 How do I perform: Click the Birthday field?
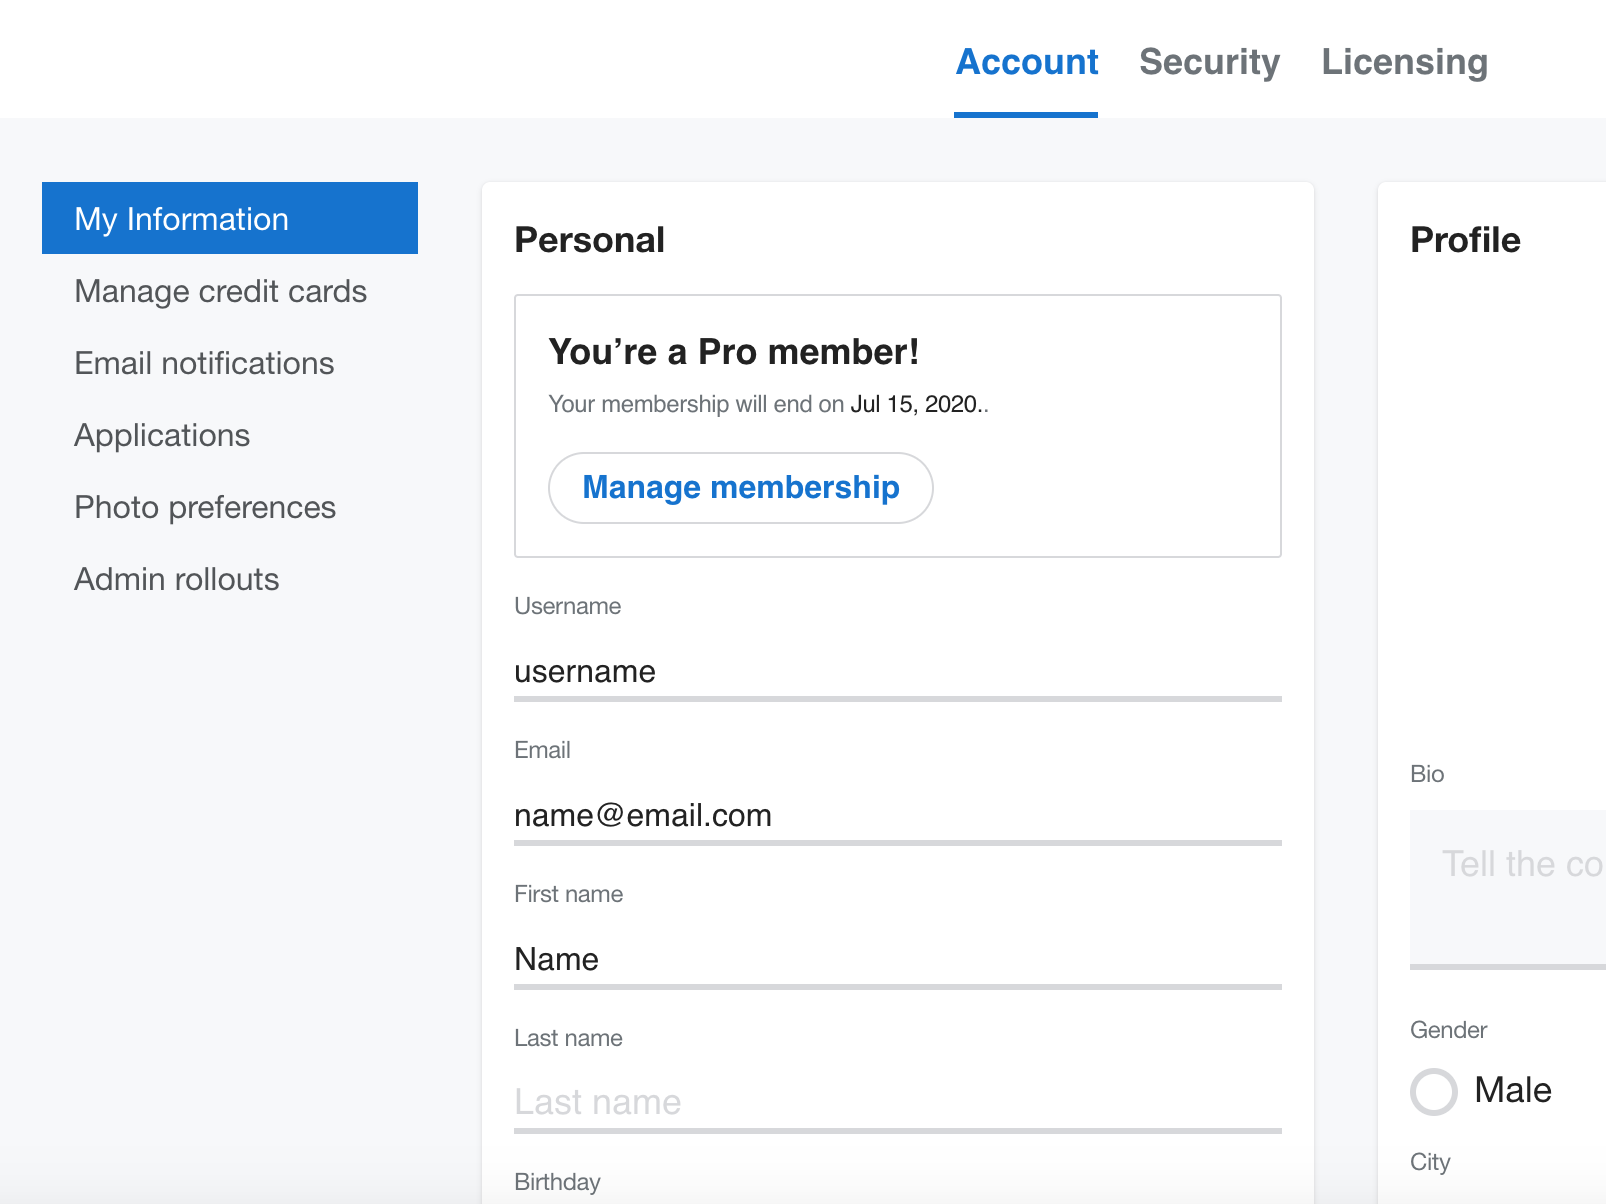pyautogui.click(x=897, y=1190)
